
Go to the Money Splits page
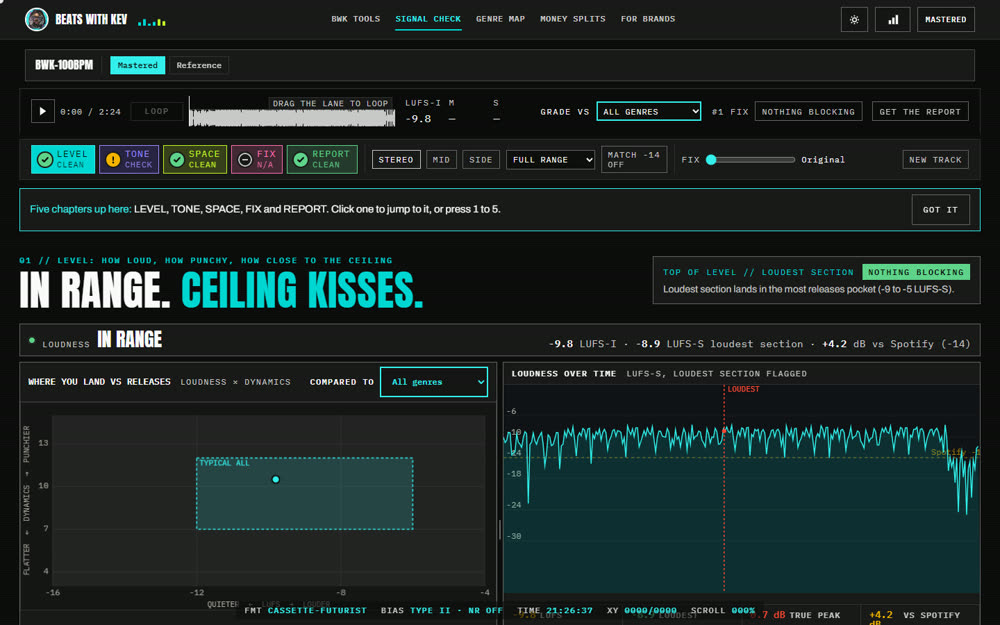(x=573, y=19)
